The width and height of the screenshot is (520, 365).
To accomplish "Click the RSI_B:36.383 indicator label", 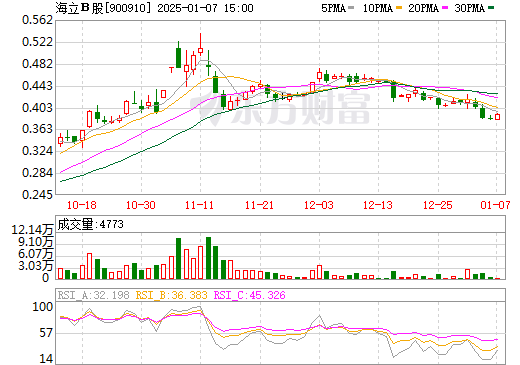I will click(x=172, y=295).
